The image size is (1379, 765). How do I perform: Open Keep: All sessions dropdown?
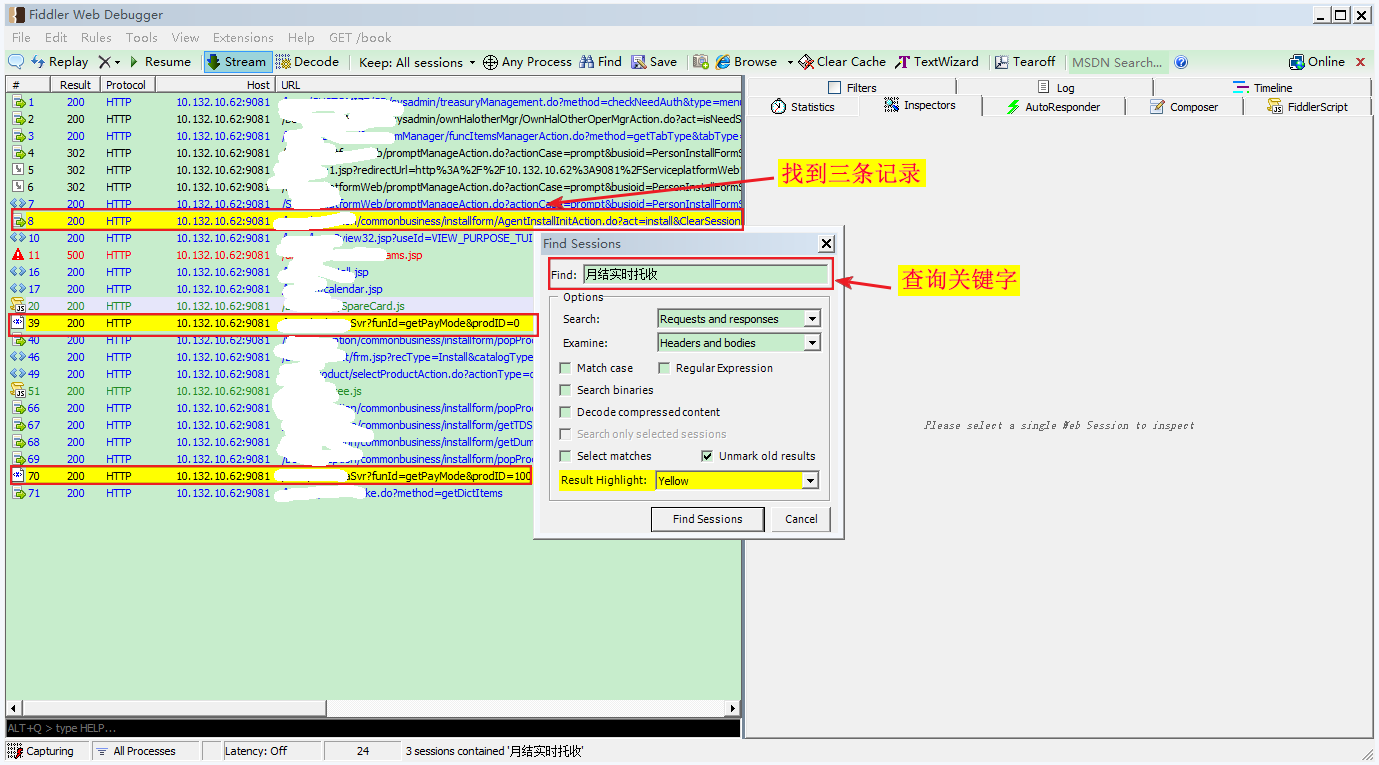(418, 62)
